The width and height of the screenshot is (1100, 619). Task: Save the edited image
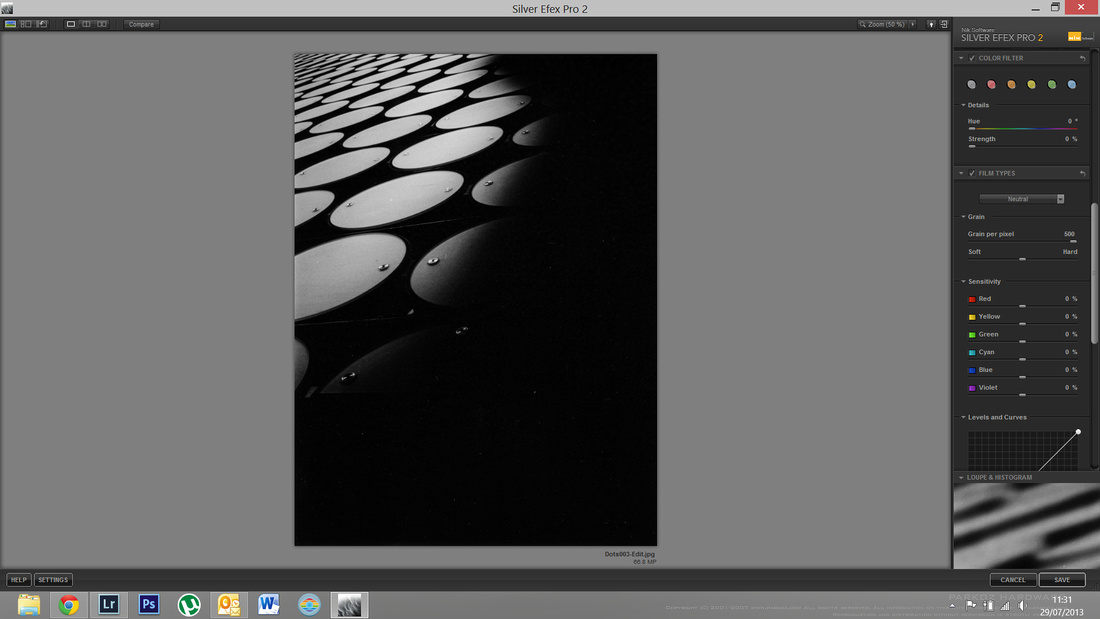pos(1062,580)
